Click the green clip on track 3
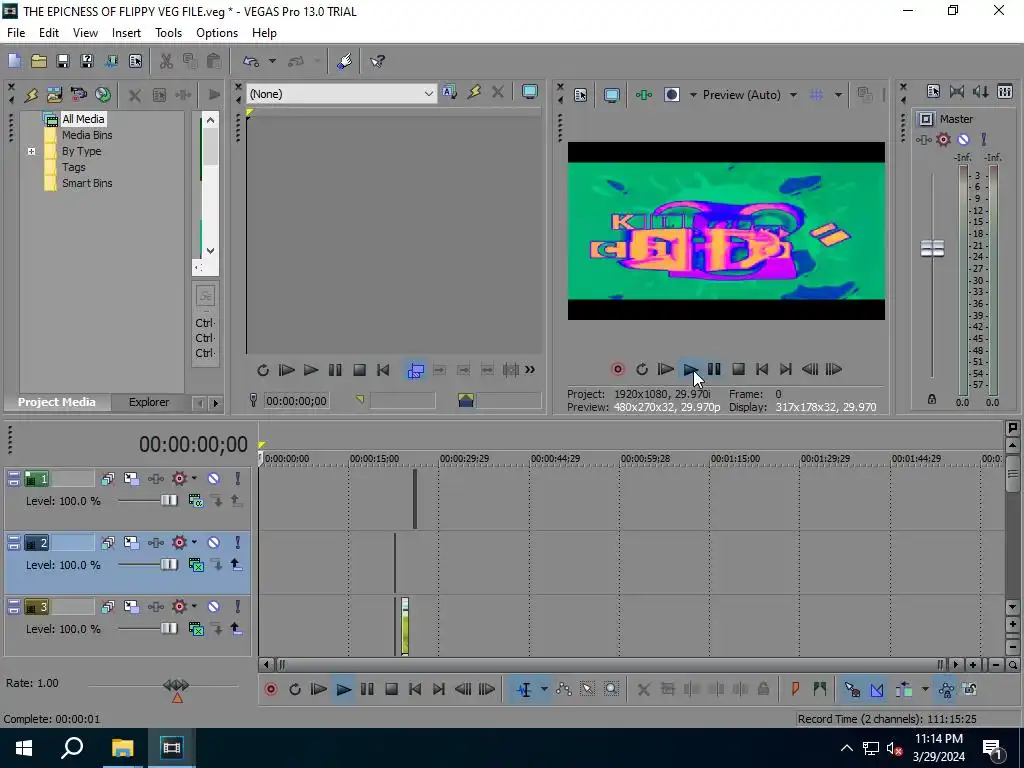This screenshot has height=768, width=1024. click(x=405, y=626)
